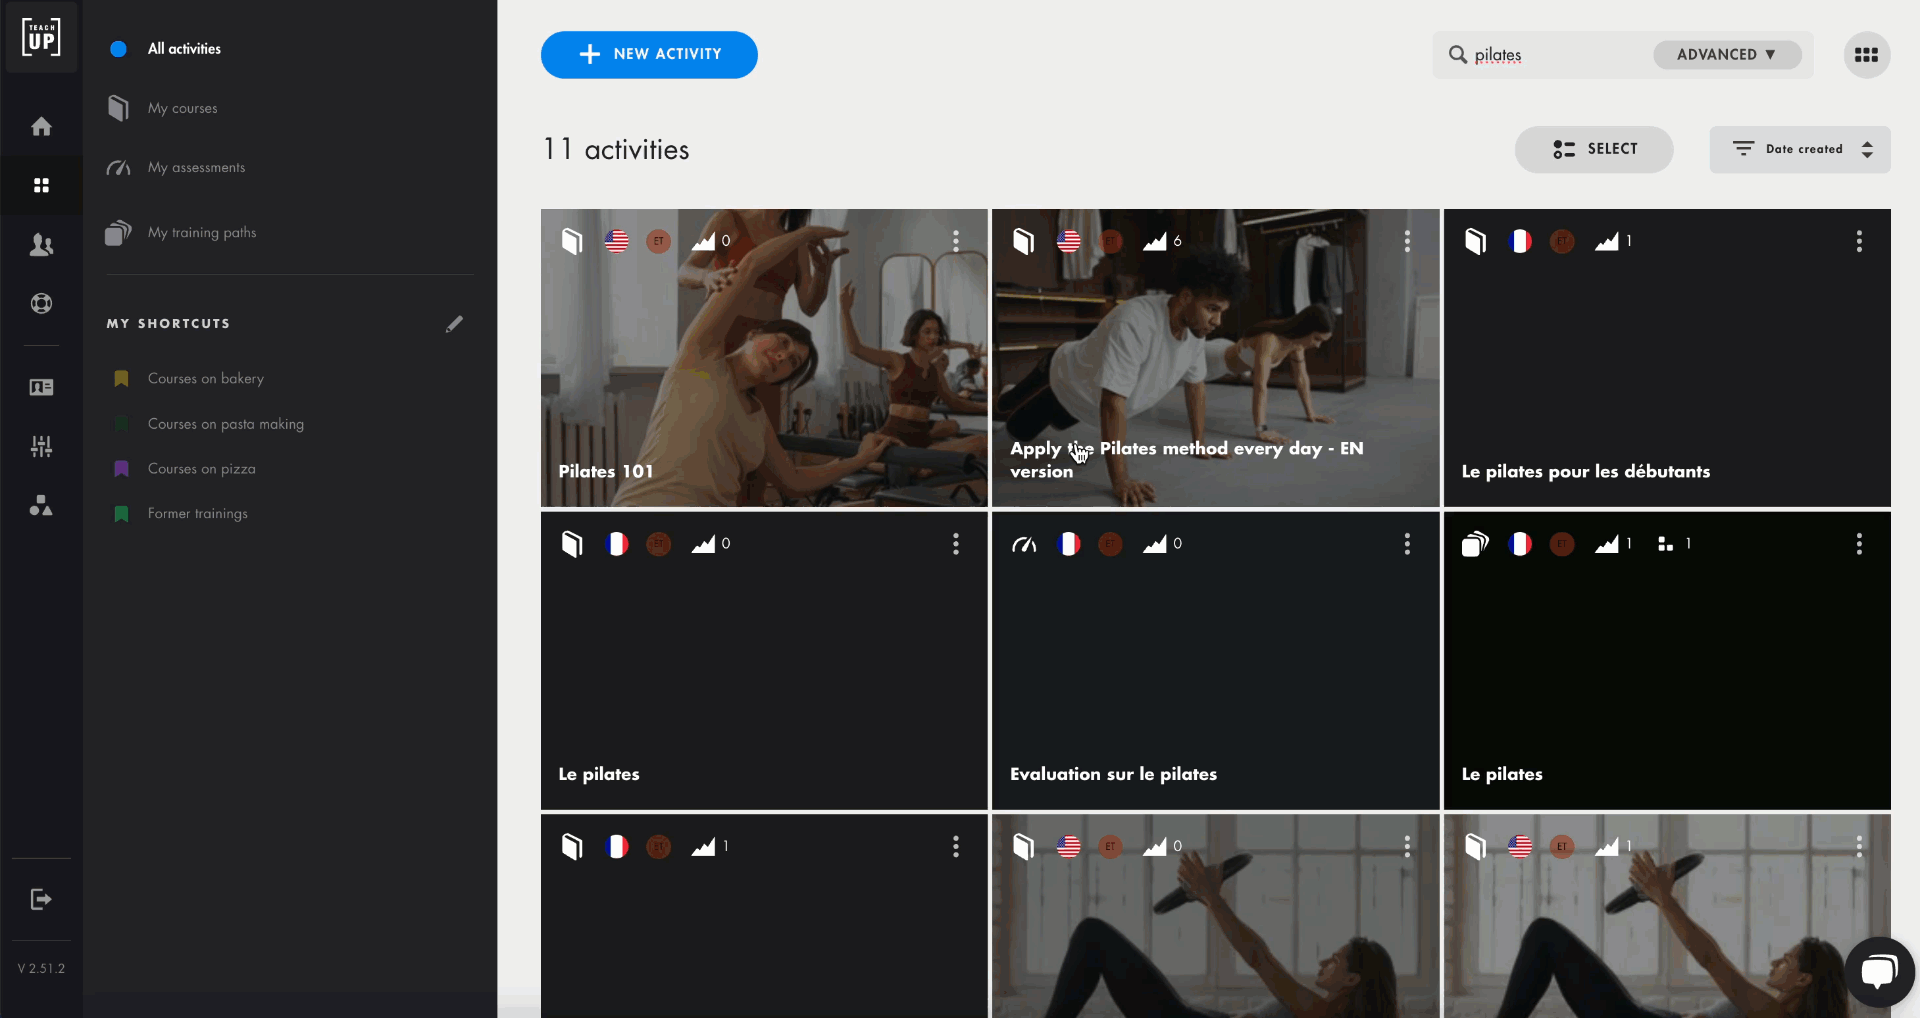This screenshot has height=1018, width=1920.
Task: Open three-dot menu on Evaluation sur le pilates
Action: pos(1407,544)
